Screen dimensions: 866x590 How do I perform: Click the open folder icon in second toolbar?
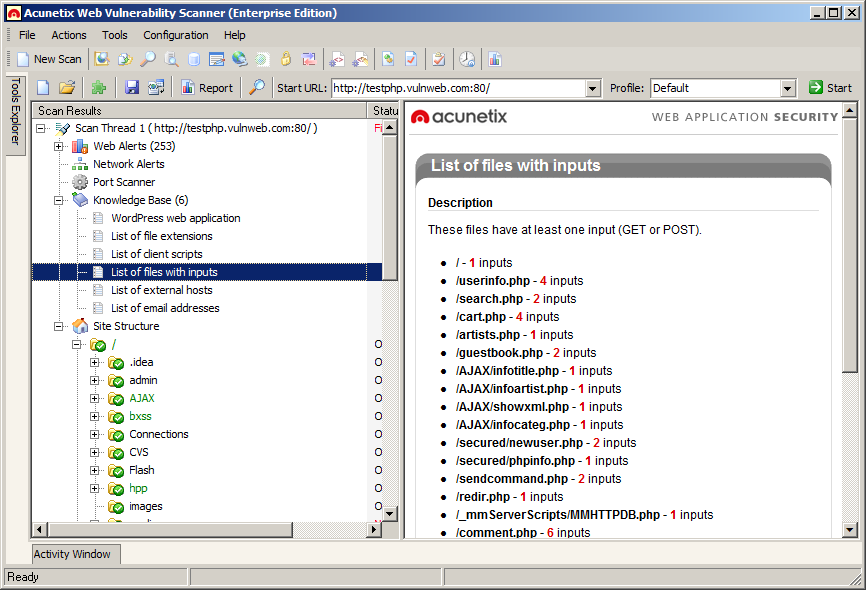67,88
